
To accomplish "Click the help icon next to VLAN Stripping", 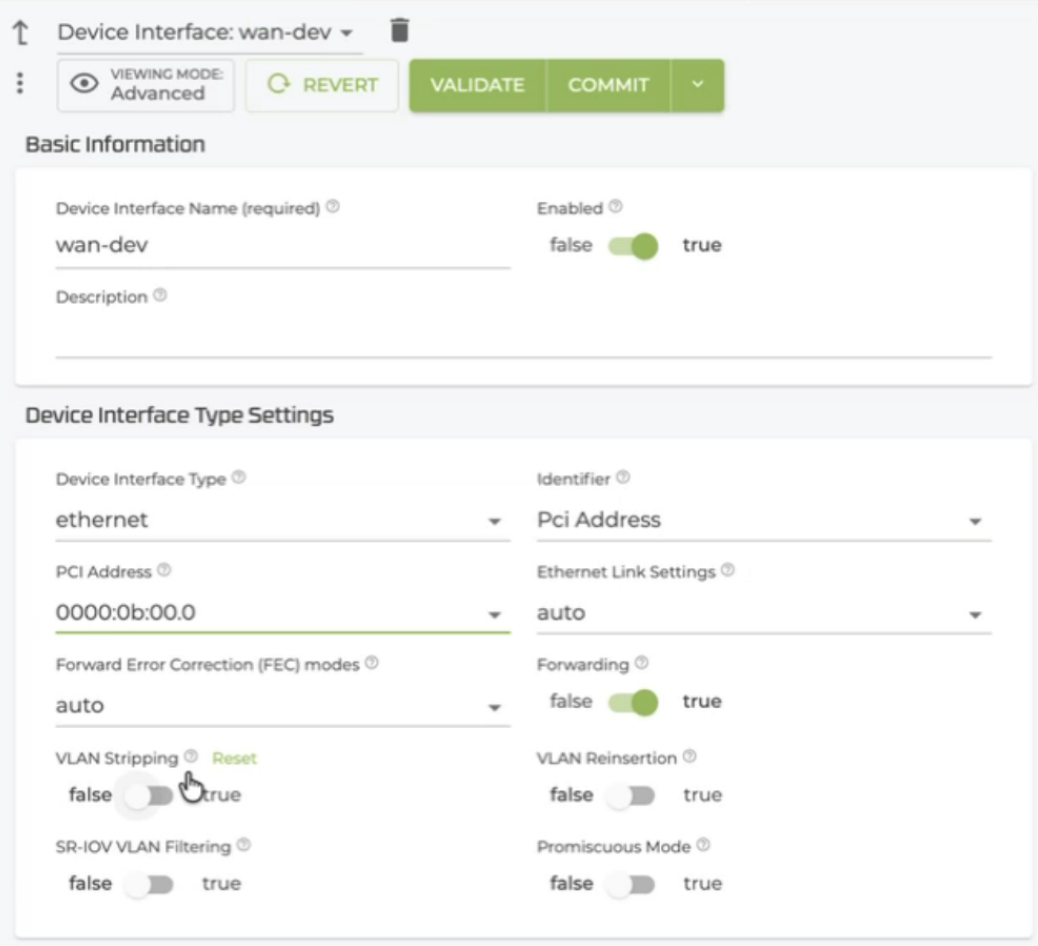I will [x=191, y=756].
